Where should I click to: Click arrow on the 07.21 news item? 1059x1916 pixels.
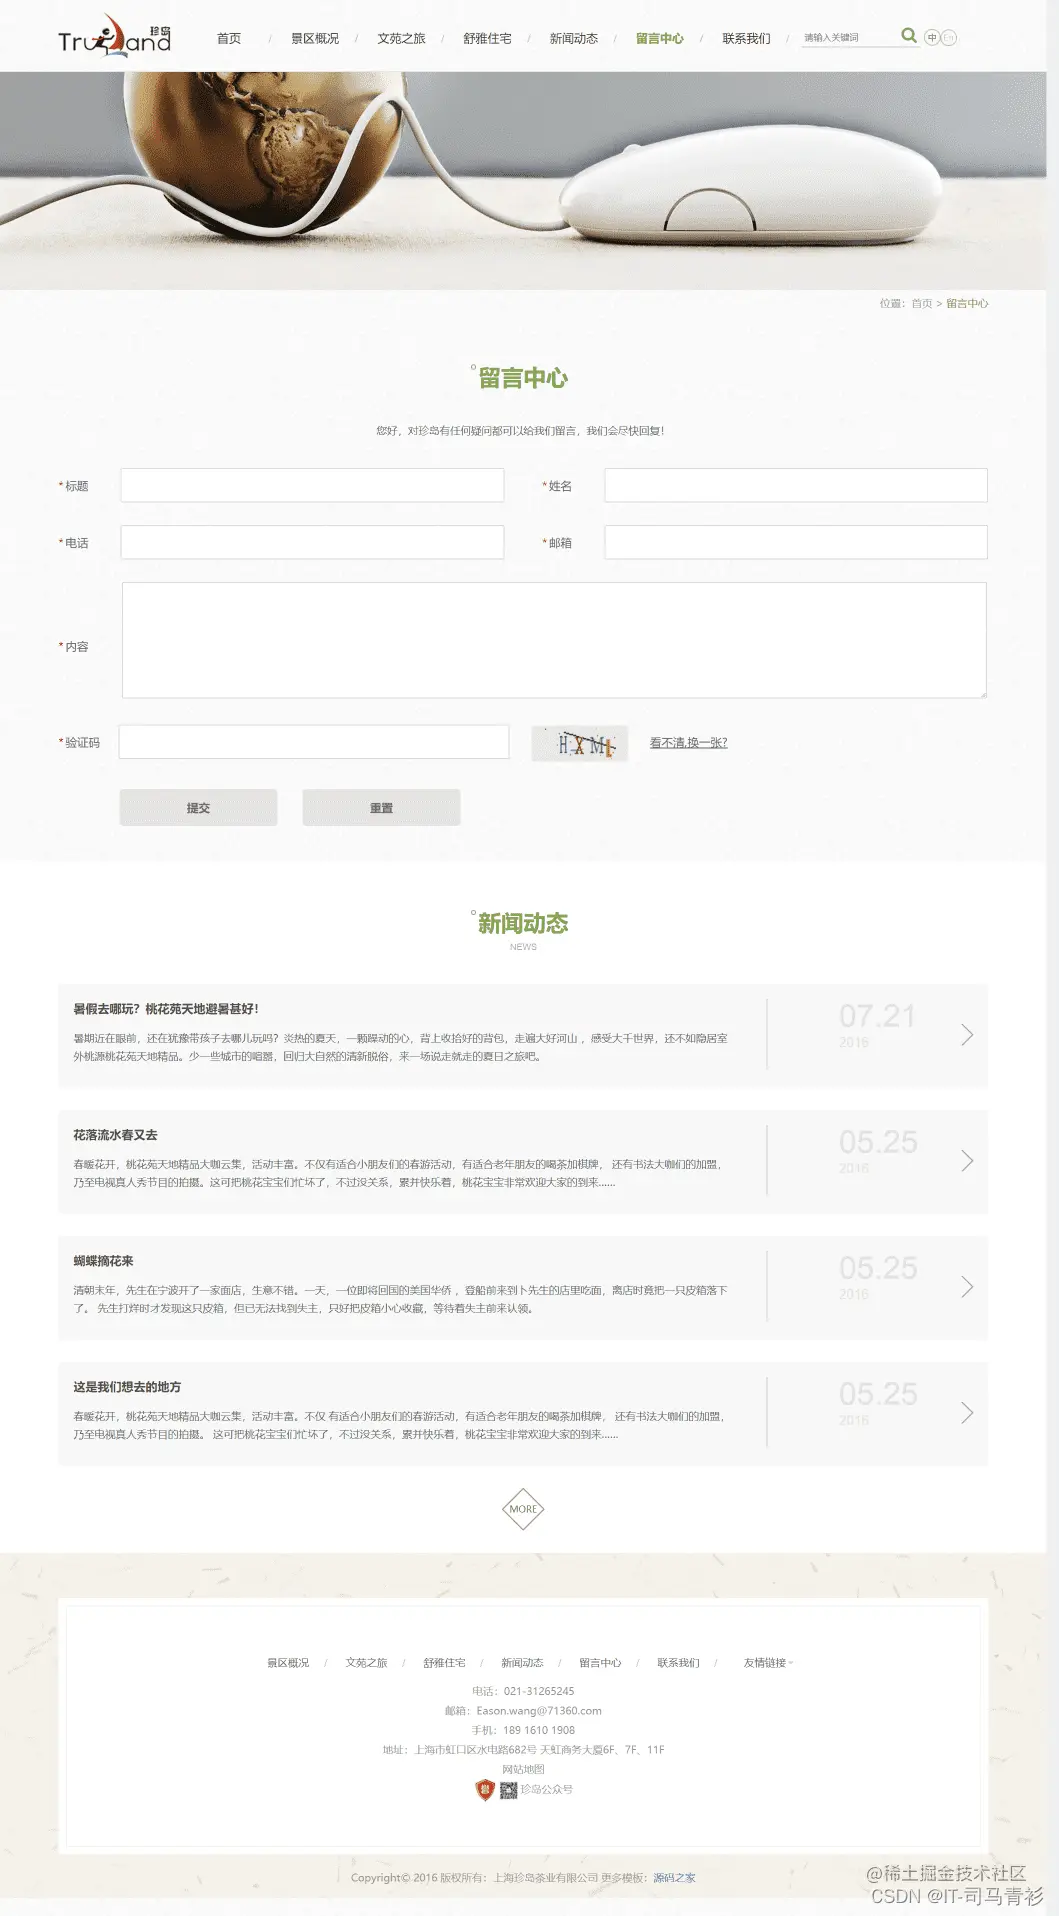tap(967, 1035)
